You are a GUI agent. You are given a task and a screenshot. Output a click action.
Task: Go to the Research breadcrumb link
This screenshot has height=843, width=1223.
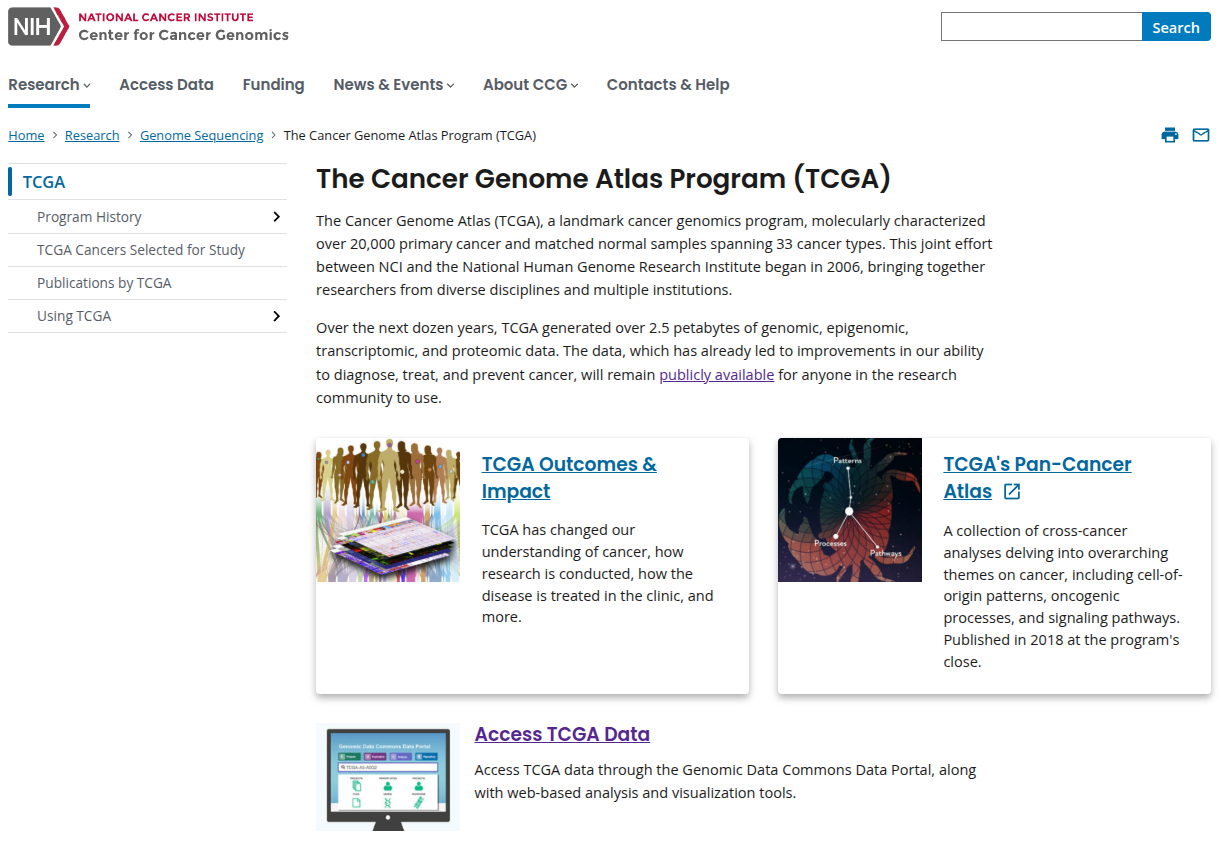click(92, 135)
